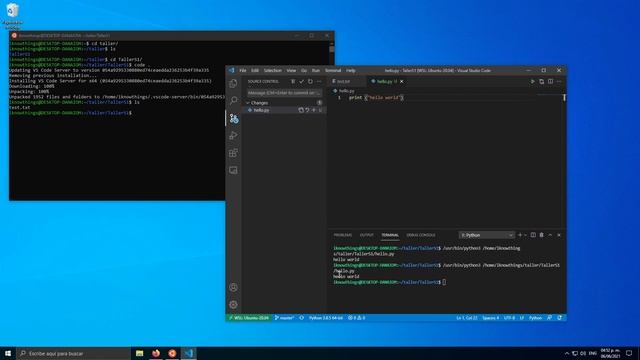Click the Windows Start button
The image size is (640, 360).
[x=8, y=353]
